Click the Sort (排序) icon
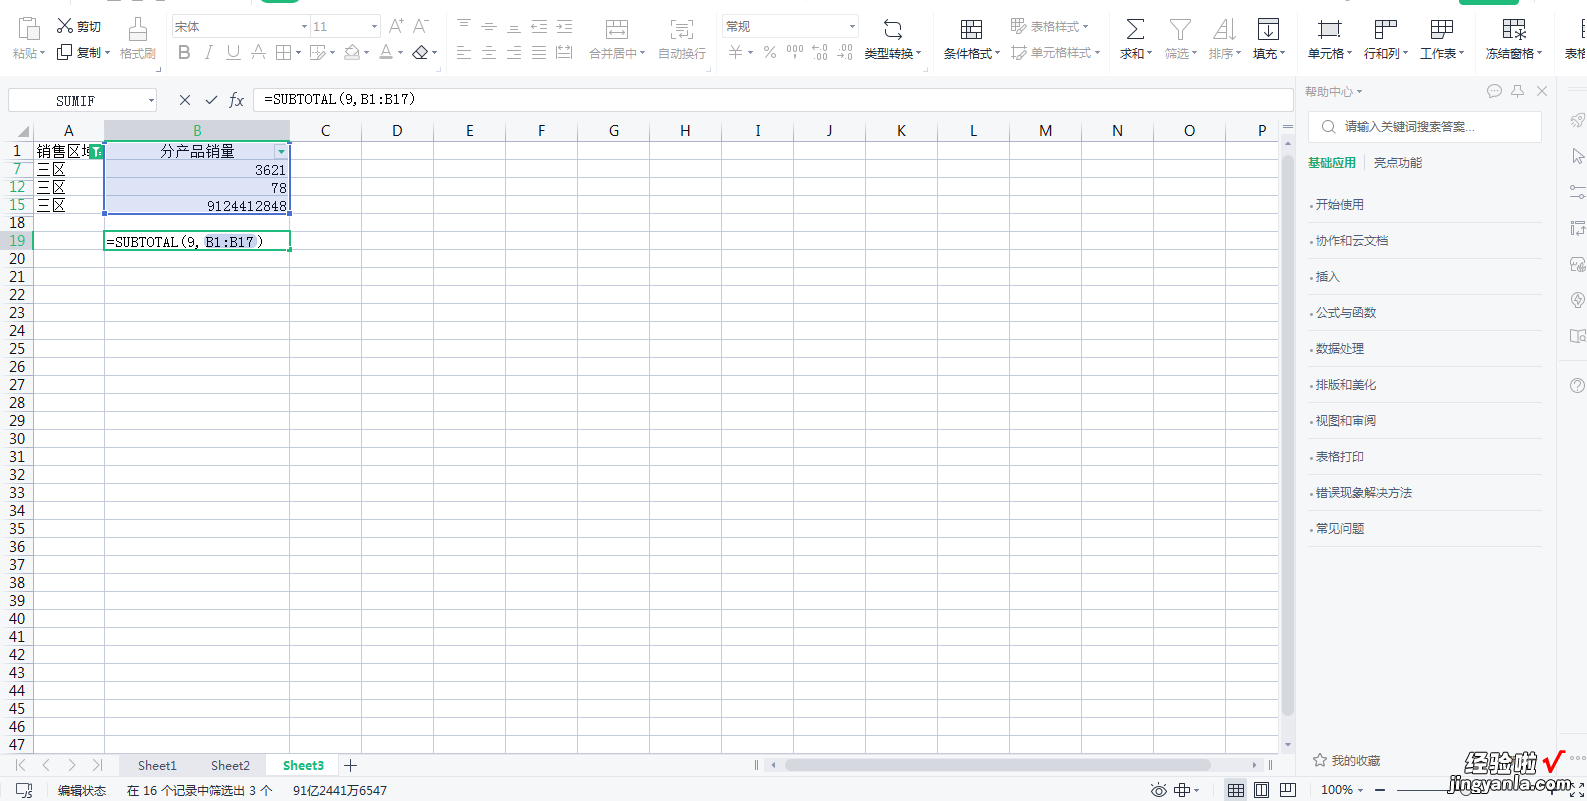 click(x=1224, y=29)
